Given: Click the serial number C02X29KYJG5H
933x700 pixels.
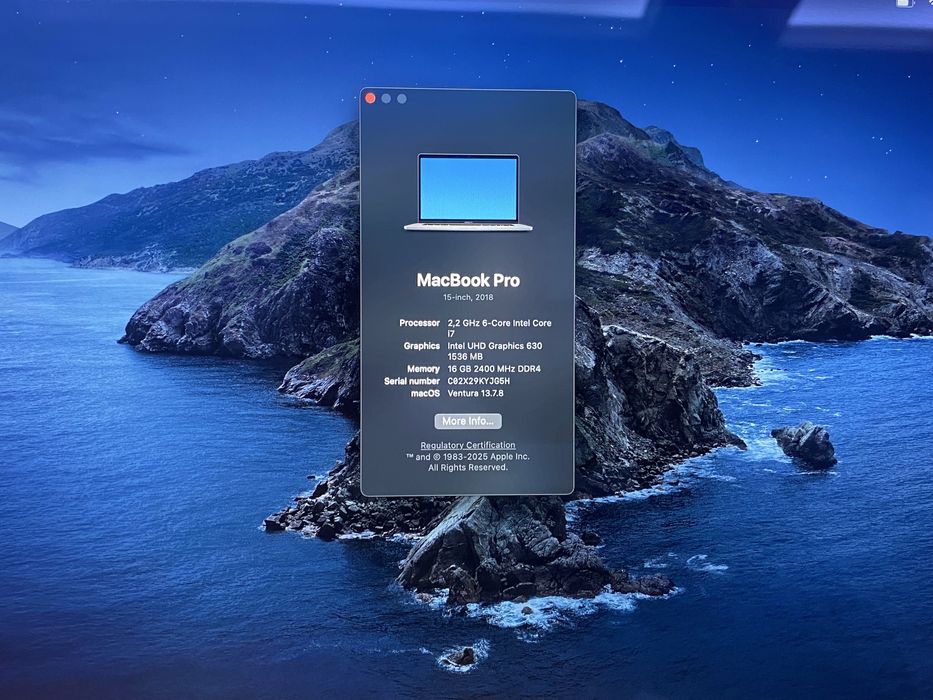Looking at the screenshot, I should pyautogui.click(x=478, y=381).
